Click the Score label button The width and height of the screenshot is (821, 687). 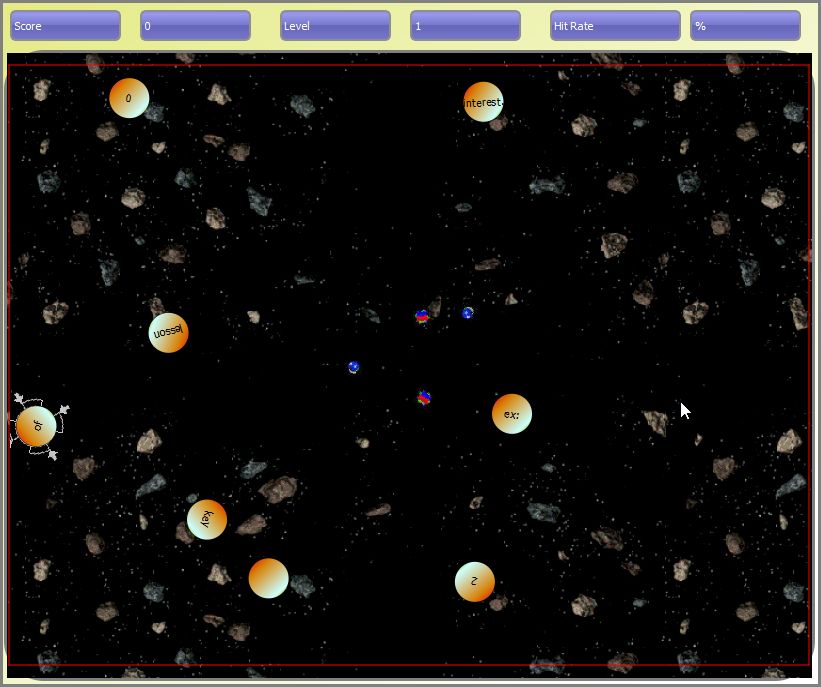pos(64,25)
